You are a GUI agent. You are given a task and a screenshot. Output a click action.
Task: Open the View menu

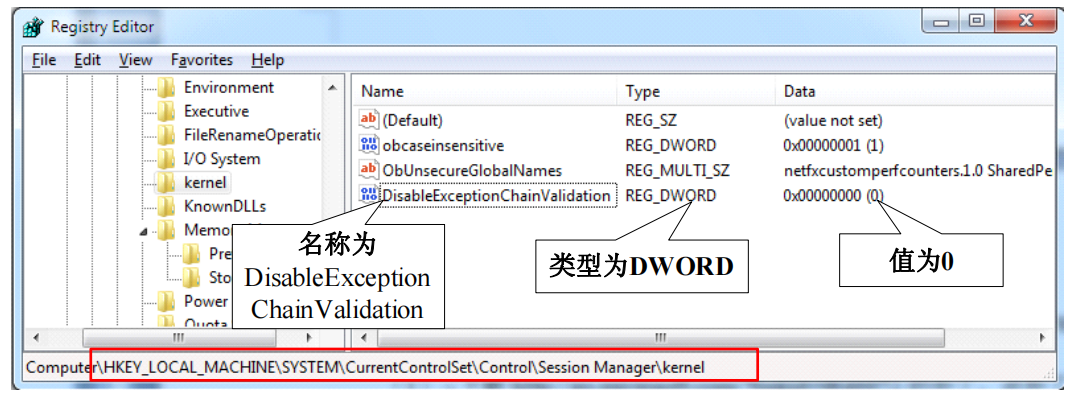(x=135, y=60)
